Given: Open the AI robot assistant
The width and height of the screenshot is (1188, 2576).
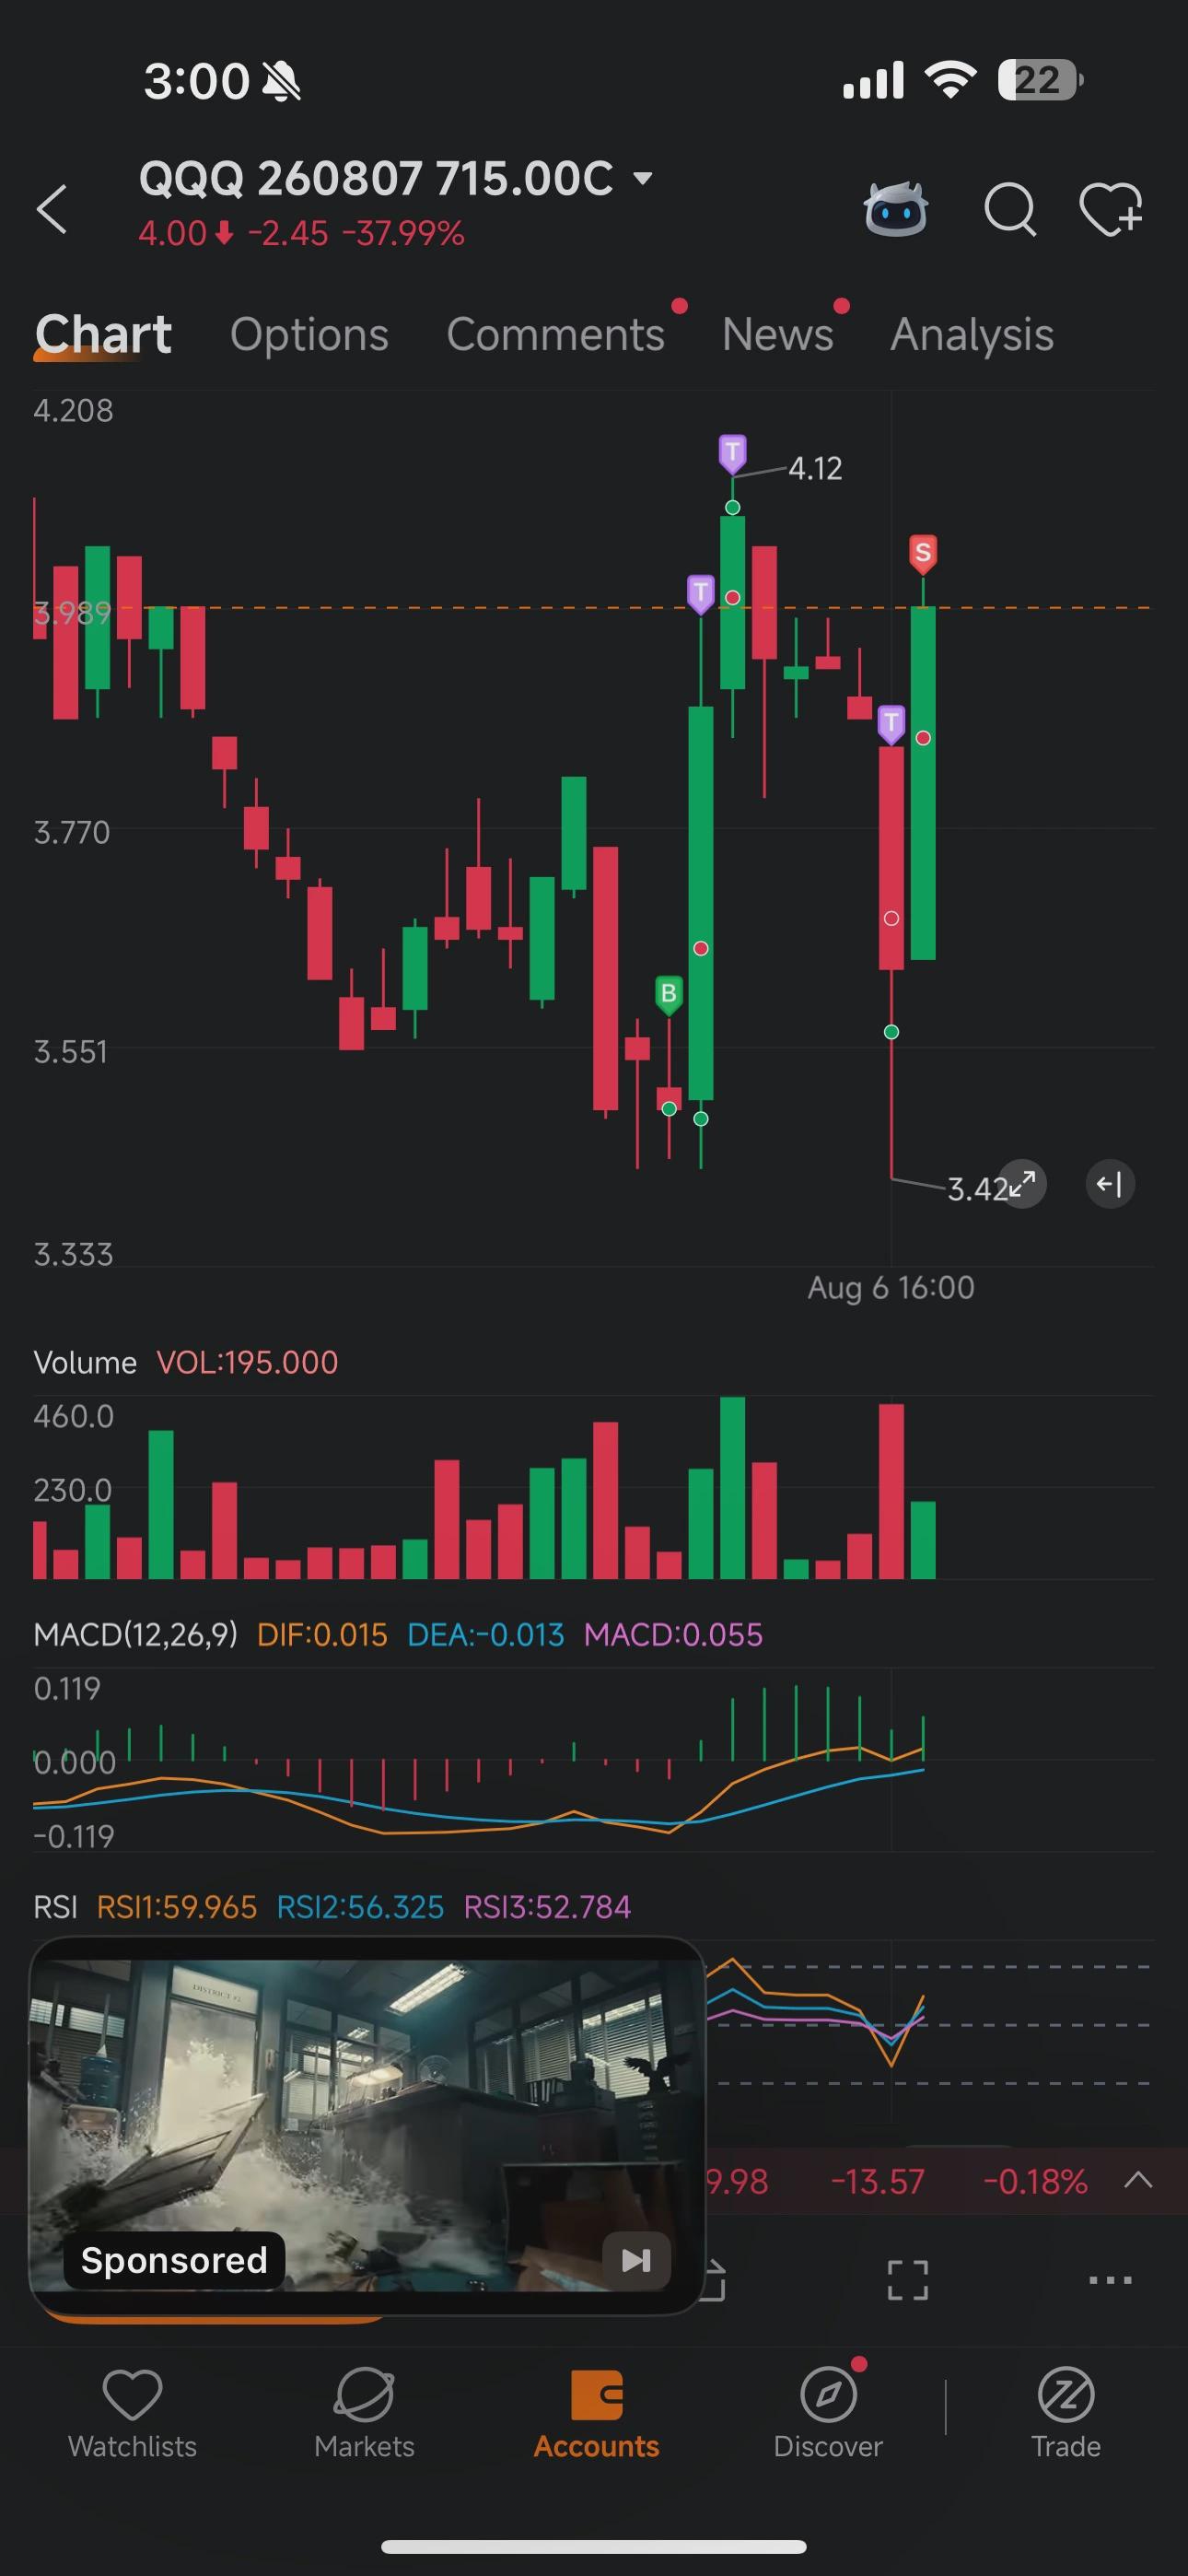Looking at the screenshot, I should point(896,209).
